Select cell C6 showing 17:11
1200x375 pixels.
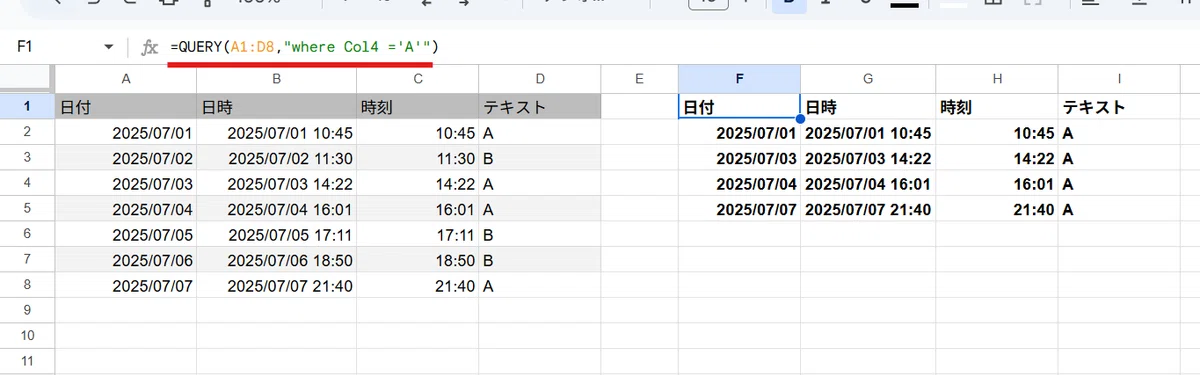[x=417, y=235]
